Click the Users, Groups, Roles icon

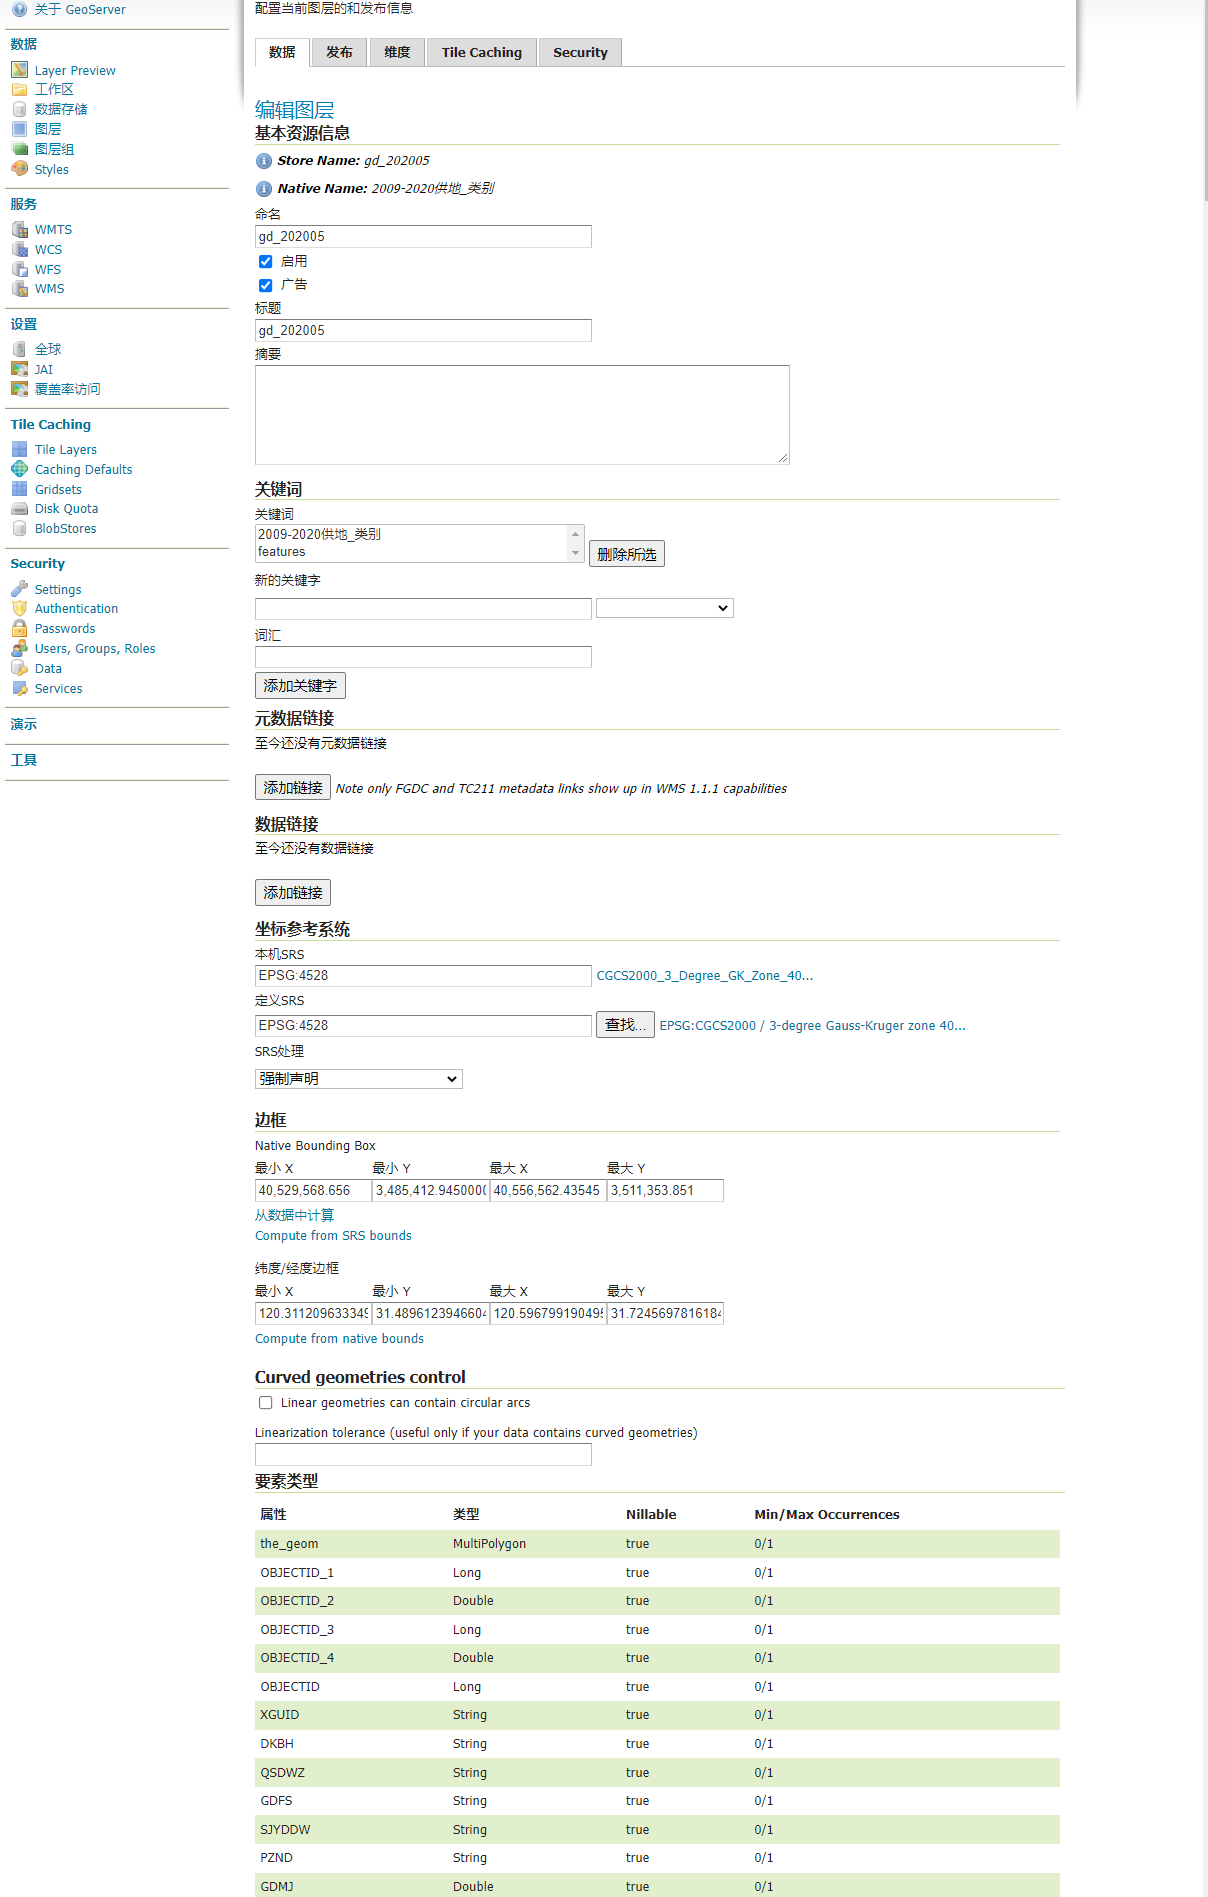click(19, 649)
